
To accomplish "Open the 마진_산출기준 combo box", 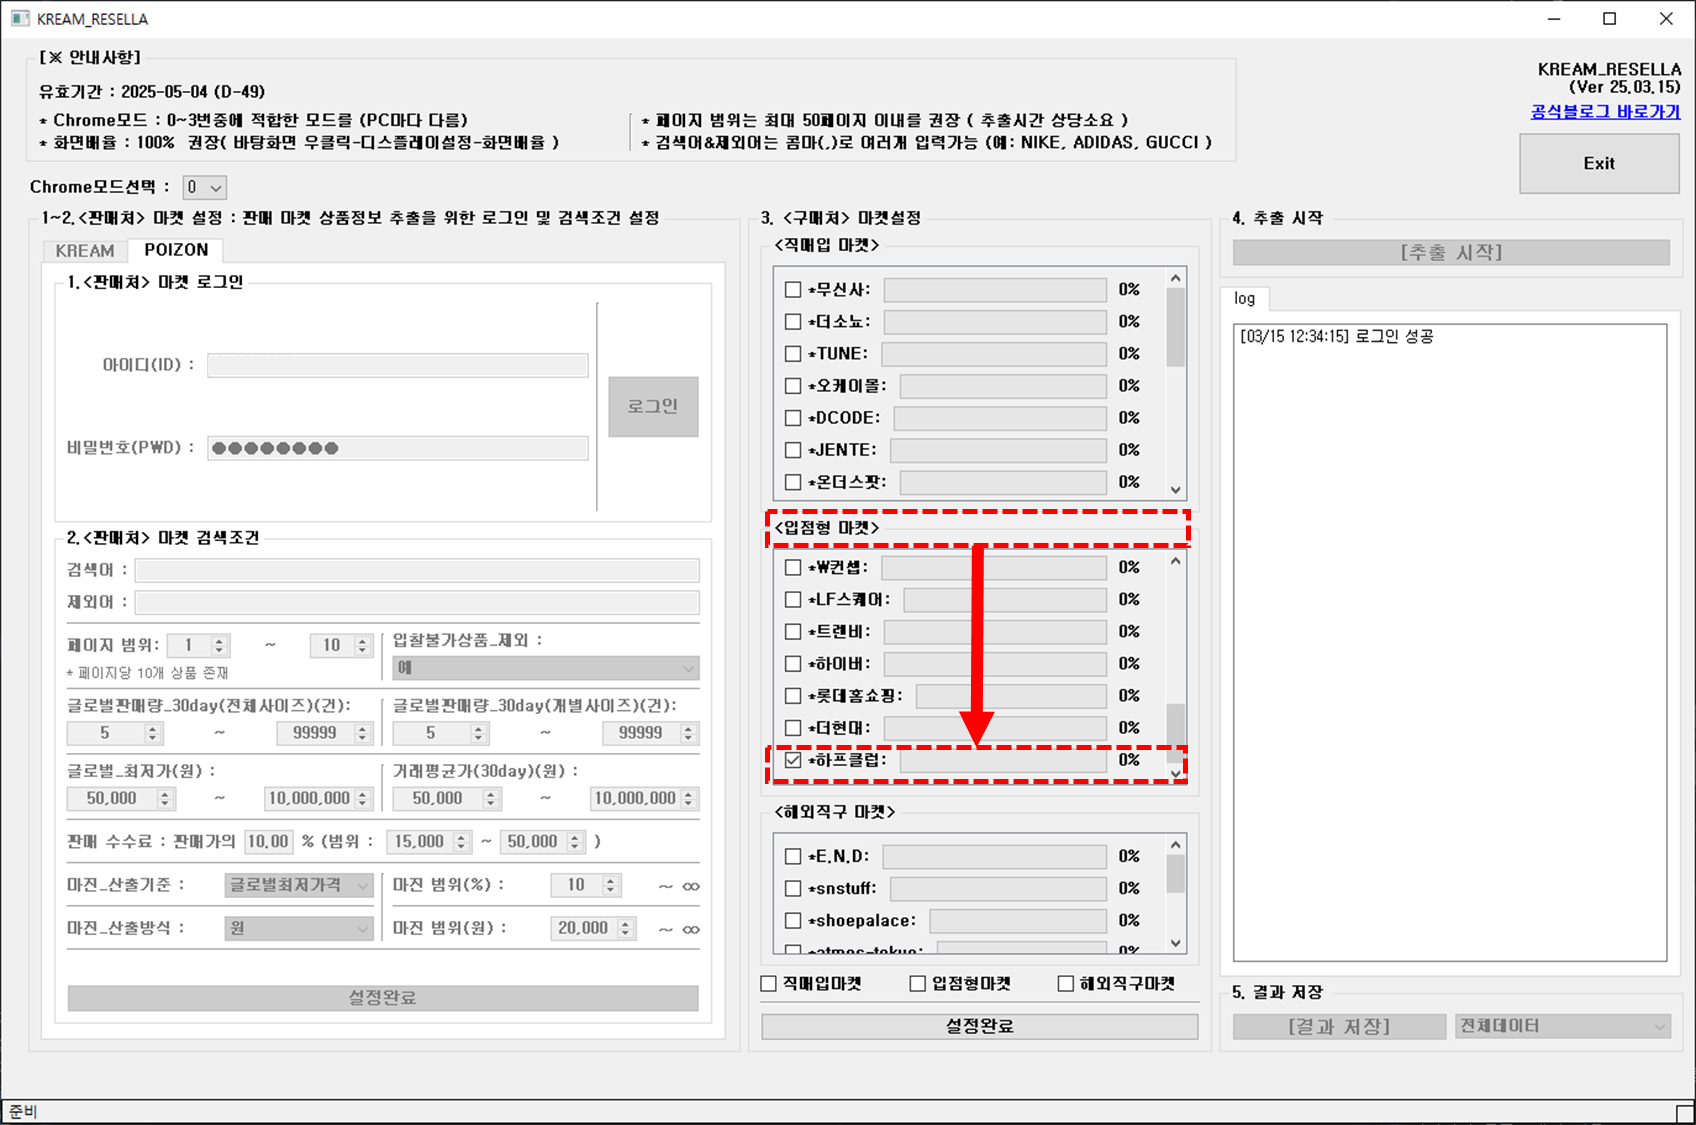I will point(299,885).
